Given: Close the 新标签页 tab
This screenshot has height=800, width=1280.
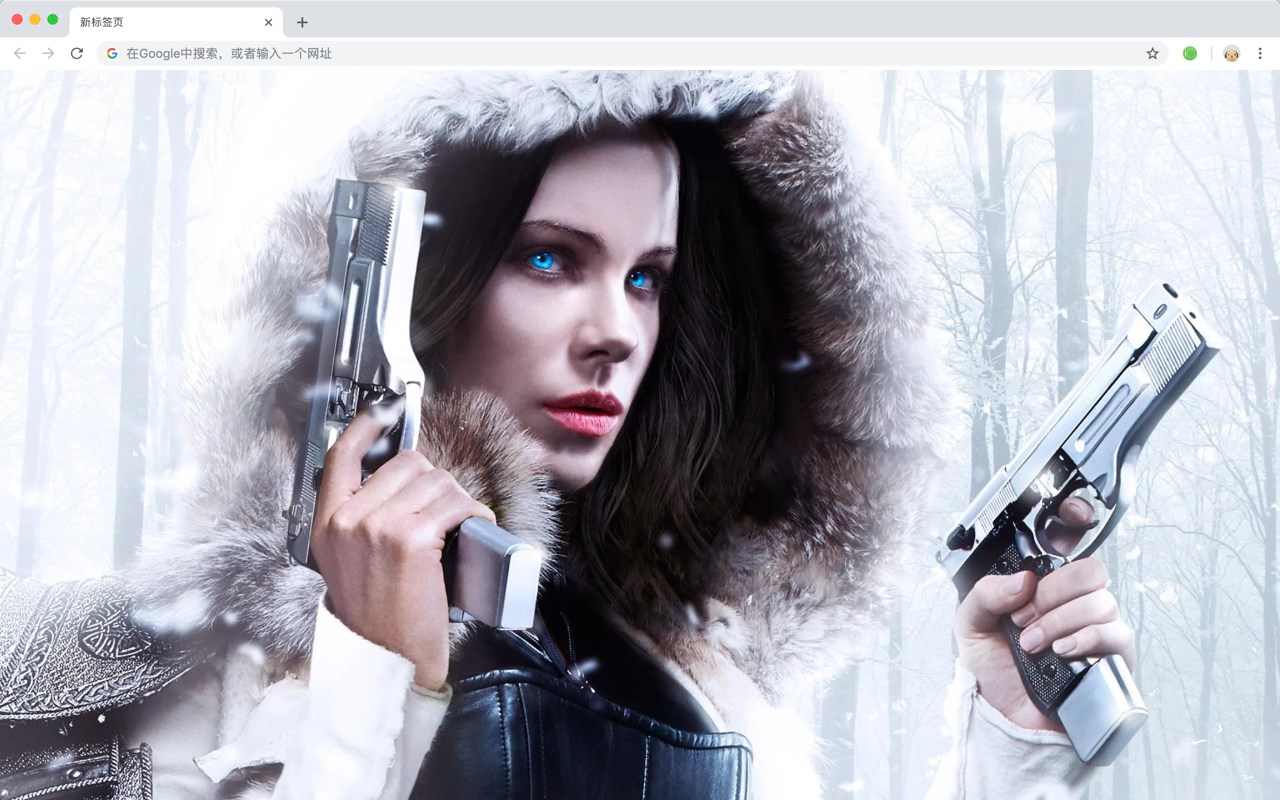Looking at the screenshot, I should coord(268,22).
